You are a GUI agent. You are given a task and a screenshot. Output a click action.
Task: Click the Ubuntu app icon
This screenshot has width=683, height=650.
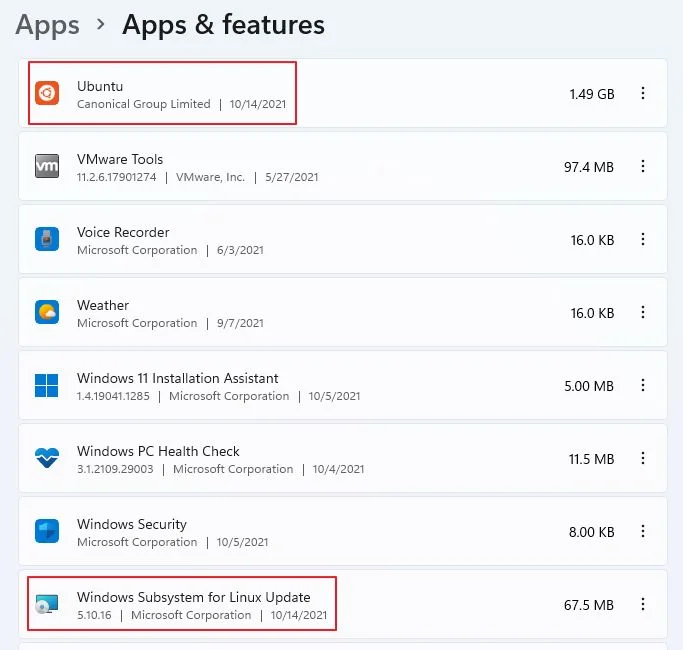pyautogui.click(x=47, y=93)
